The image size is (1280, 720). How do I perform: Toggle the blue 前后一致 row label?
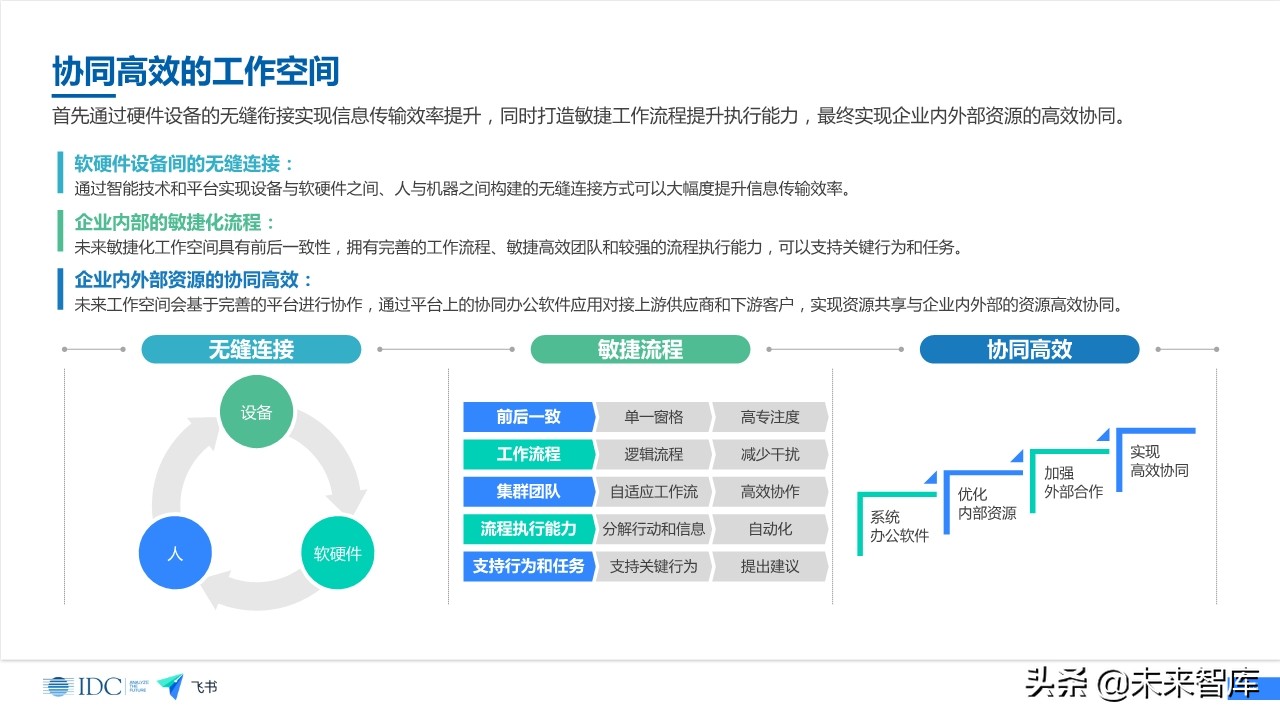click(x=528, y=417)
